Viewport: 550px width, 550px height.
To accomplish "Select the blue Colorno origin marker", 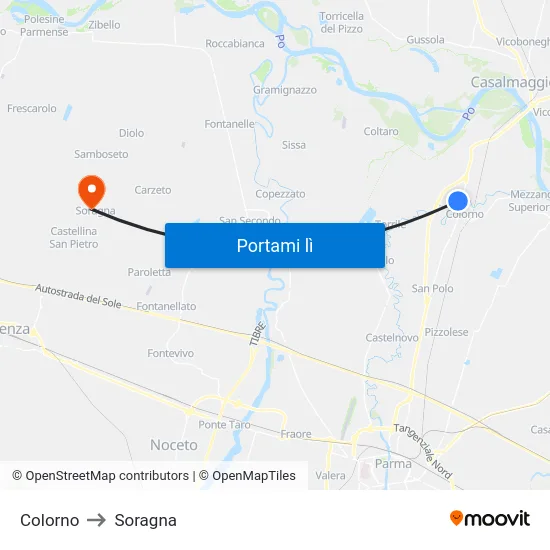I will [458, 201].
